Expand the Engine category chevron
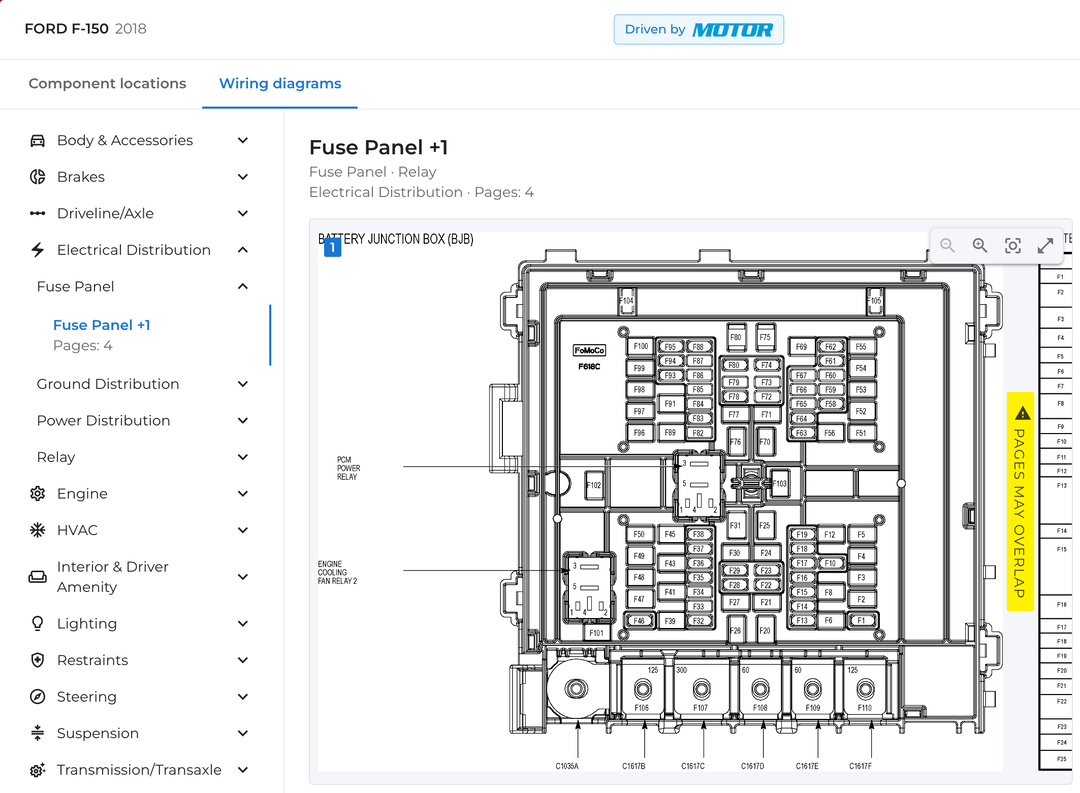The height and width of the screenshot is (793, 1080). pyautogui.click(x=242, y=494)
